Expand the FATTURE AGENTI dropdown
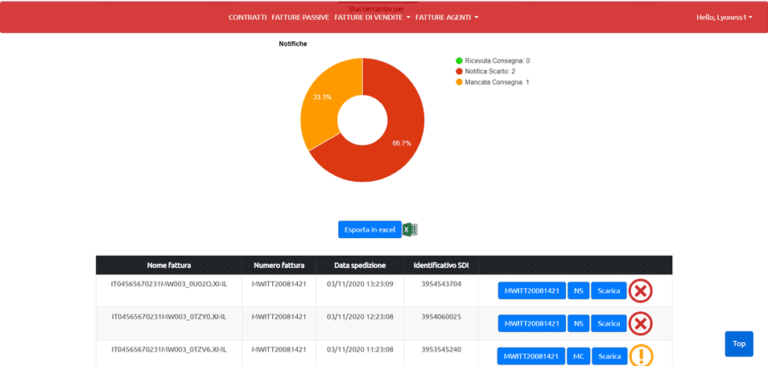The image size is (768, 366). pos(447,17)
